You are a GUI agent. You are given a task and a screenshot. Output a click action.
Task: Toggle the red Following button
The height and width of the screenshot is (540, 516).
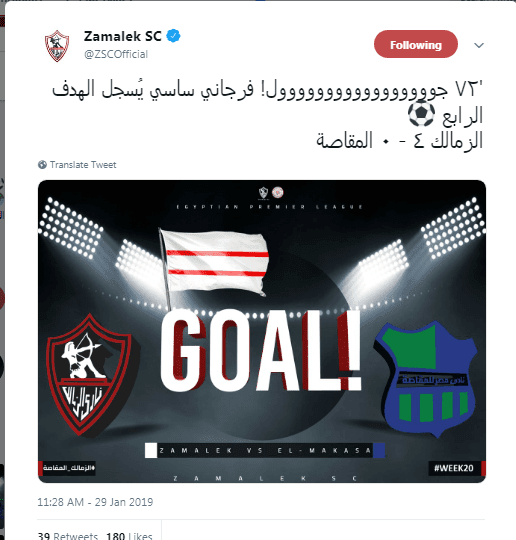tap(416, 44)
